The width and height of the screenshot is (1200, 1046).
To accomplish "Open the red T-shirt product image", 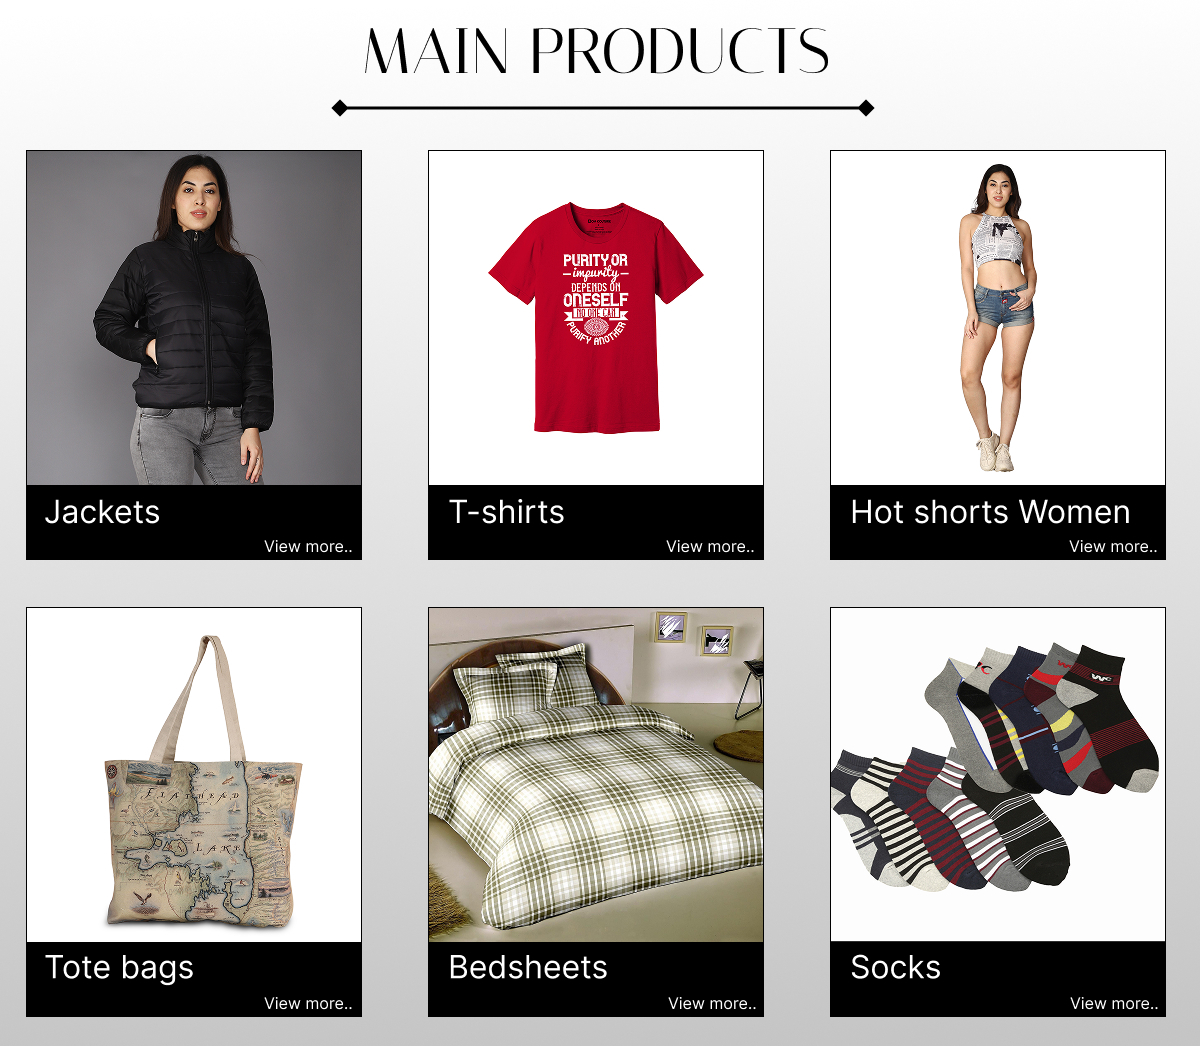I will (x=596, y=318).
